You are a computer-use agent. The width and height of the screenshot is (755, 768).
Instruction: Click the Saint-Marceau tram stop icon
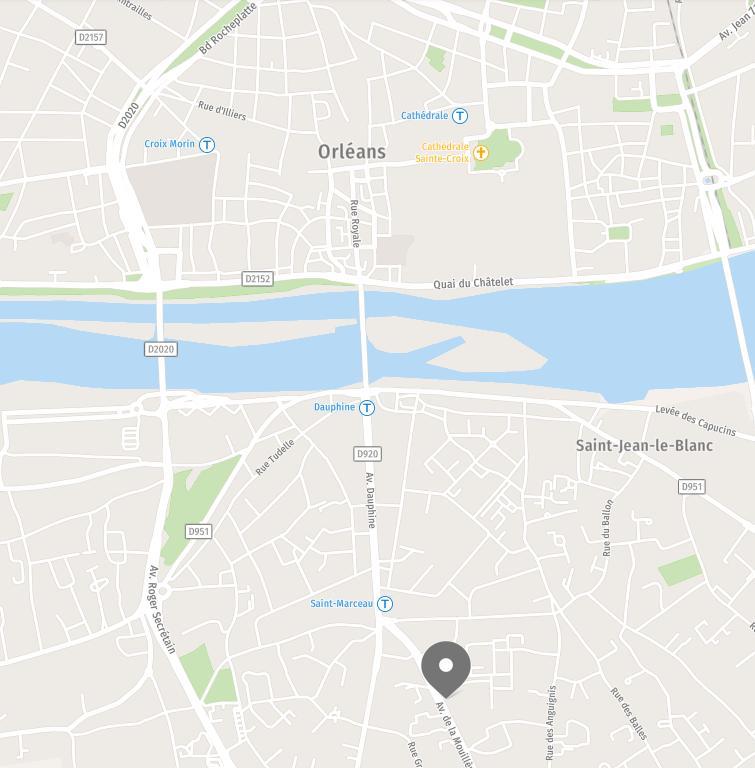[385, 604]
